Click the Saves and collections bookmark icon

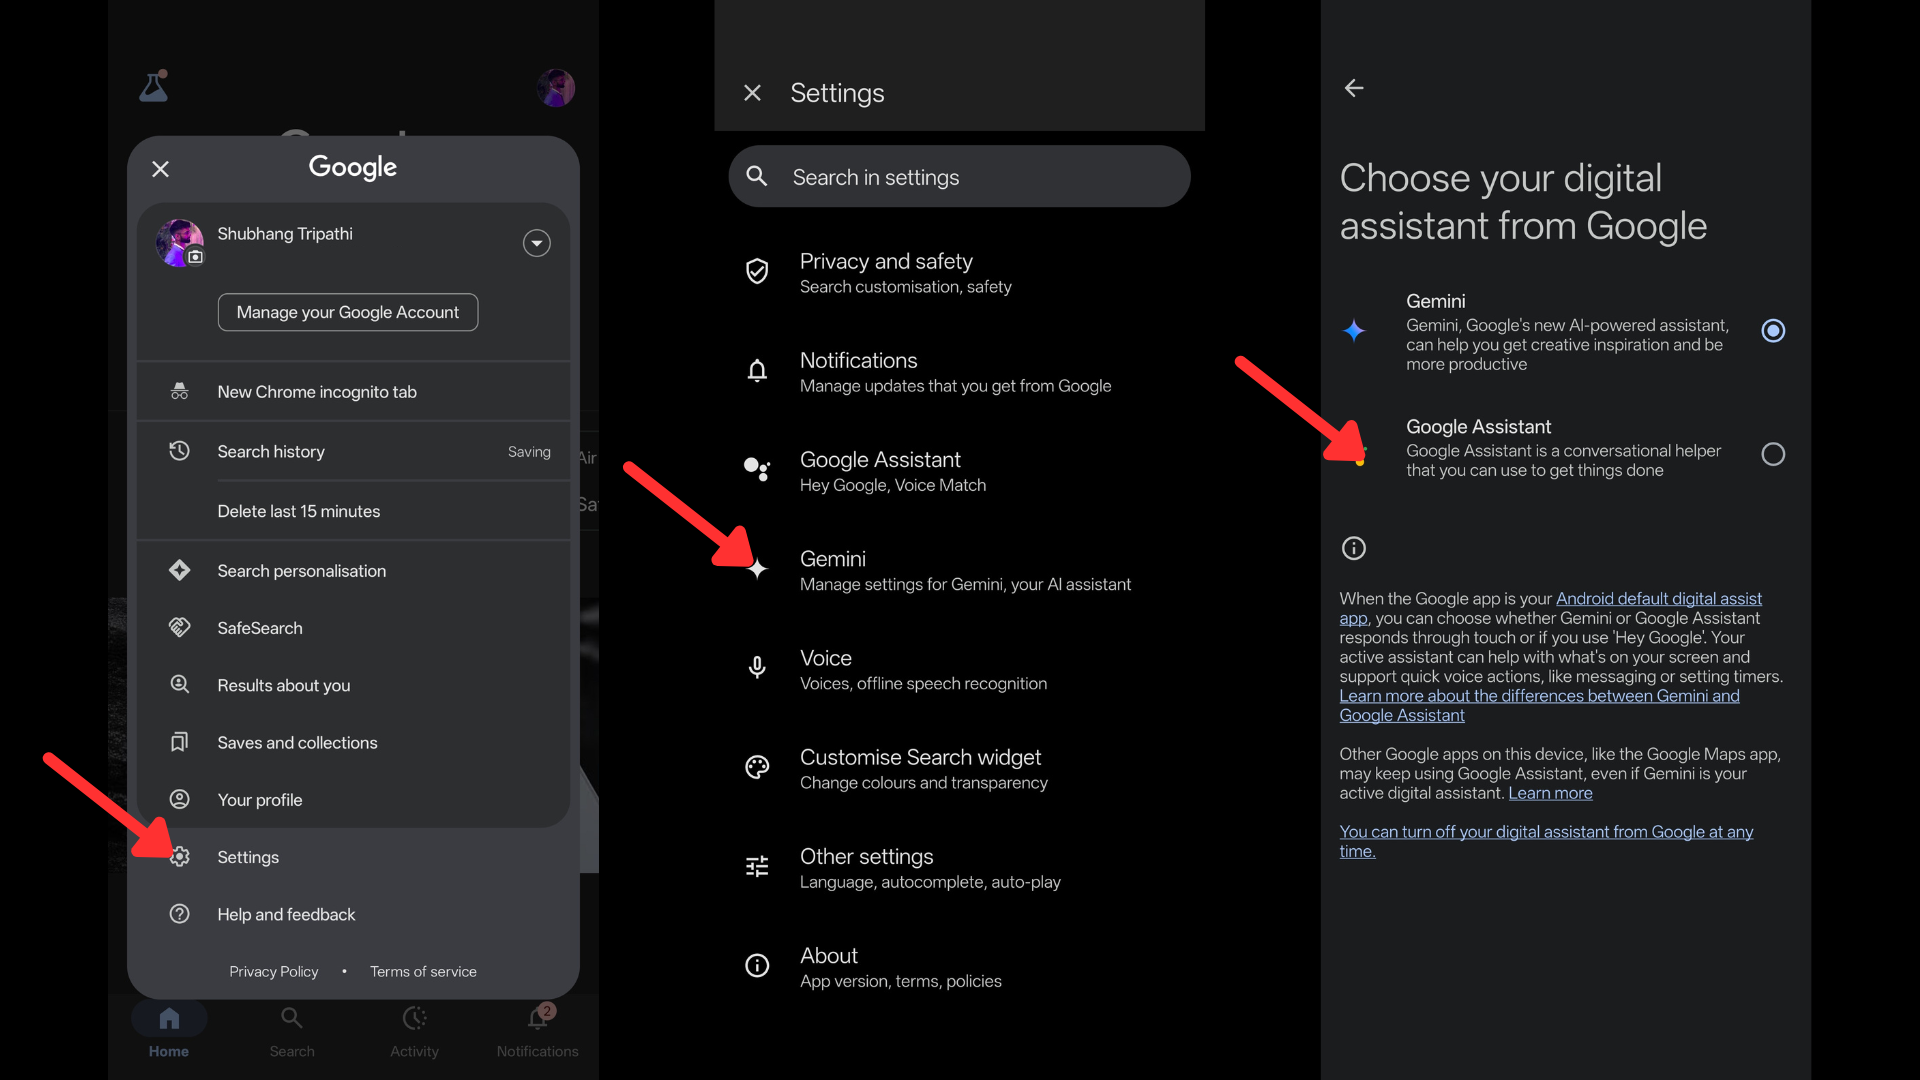pyautogui.click(x=180, y=742)
